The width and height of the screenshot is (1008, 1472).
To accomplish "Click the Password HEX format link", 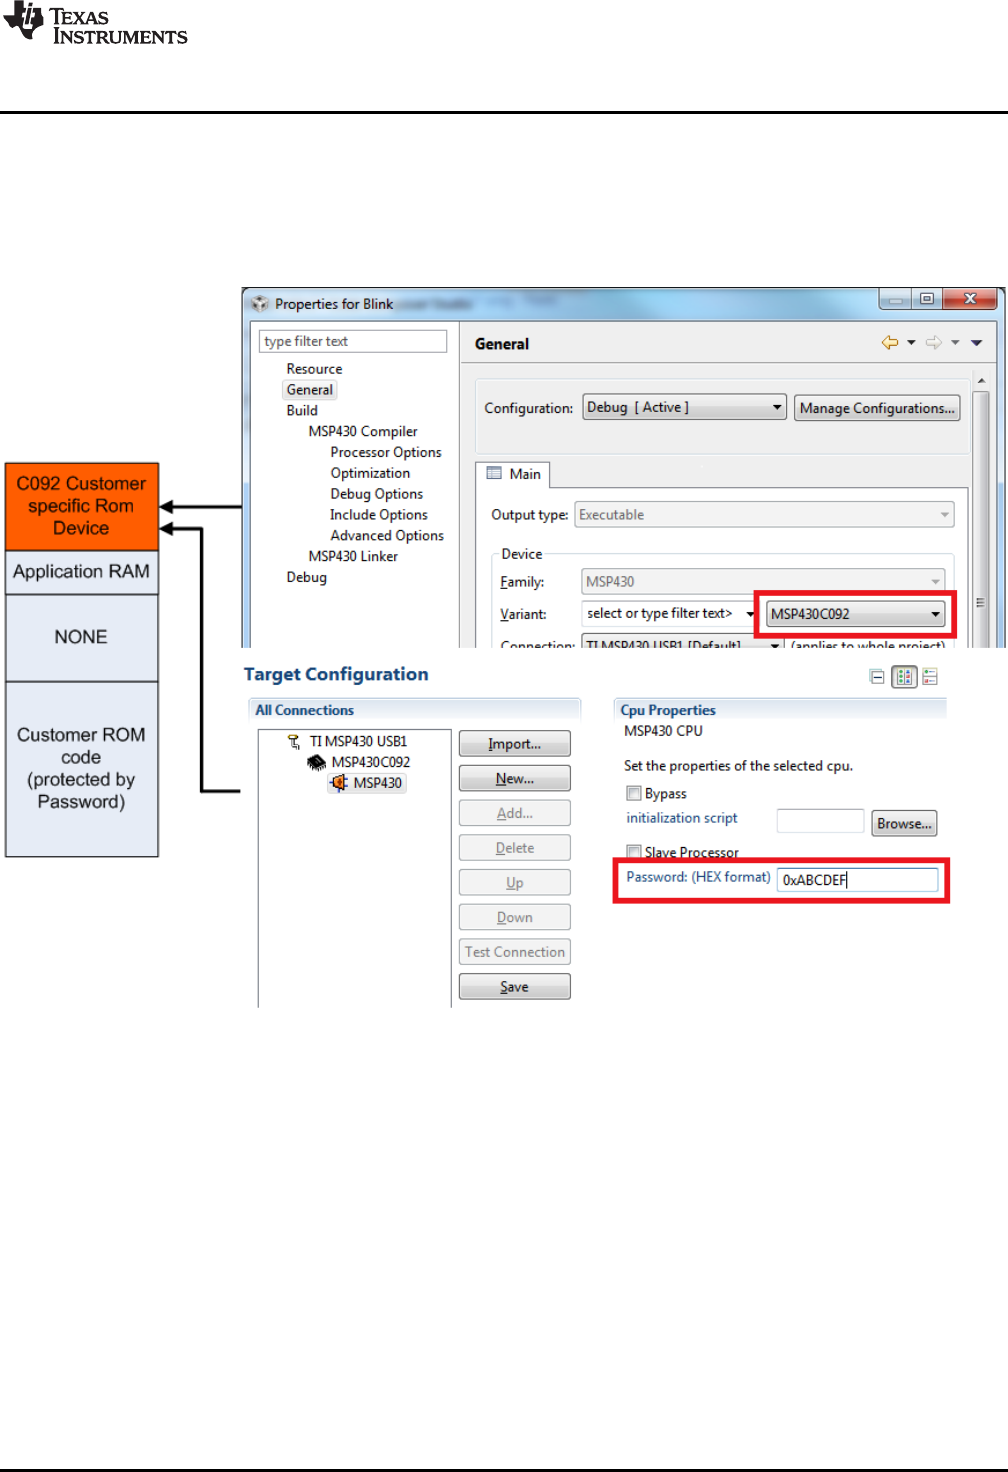I will tap(698, 877).
